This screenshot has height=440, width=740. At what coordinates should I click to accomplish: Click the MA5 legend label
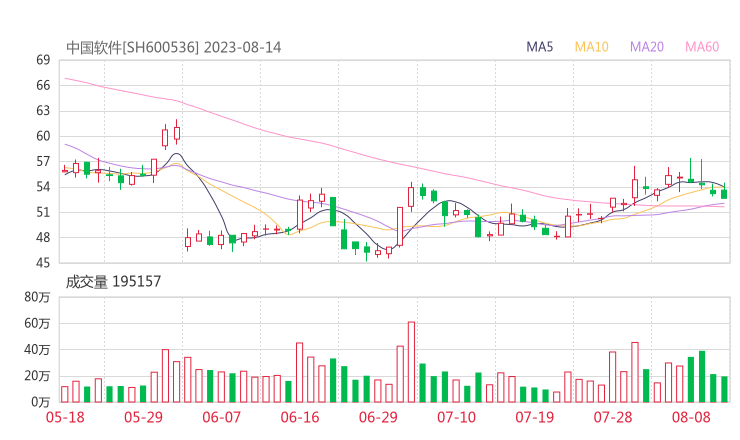click(539, 47)
